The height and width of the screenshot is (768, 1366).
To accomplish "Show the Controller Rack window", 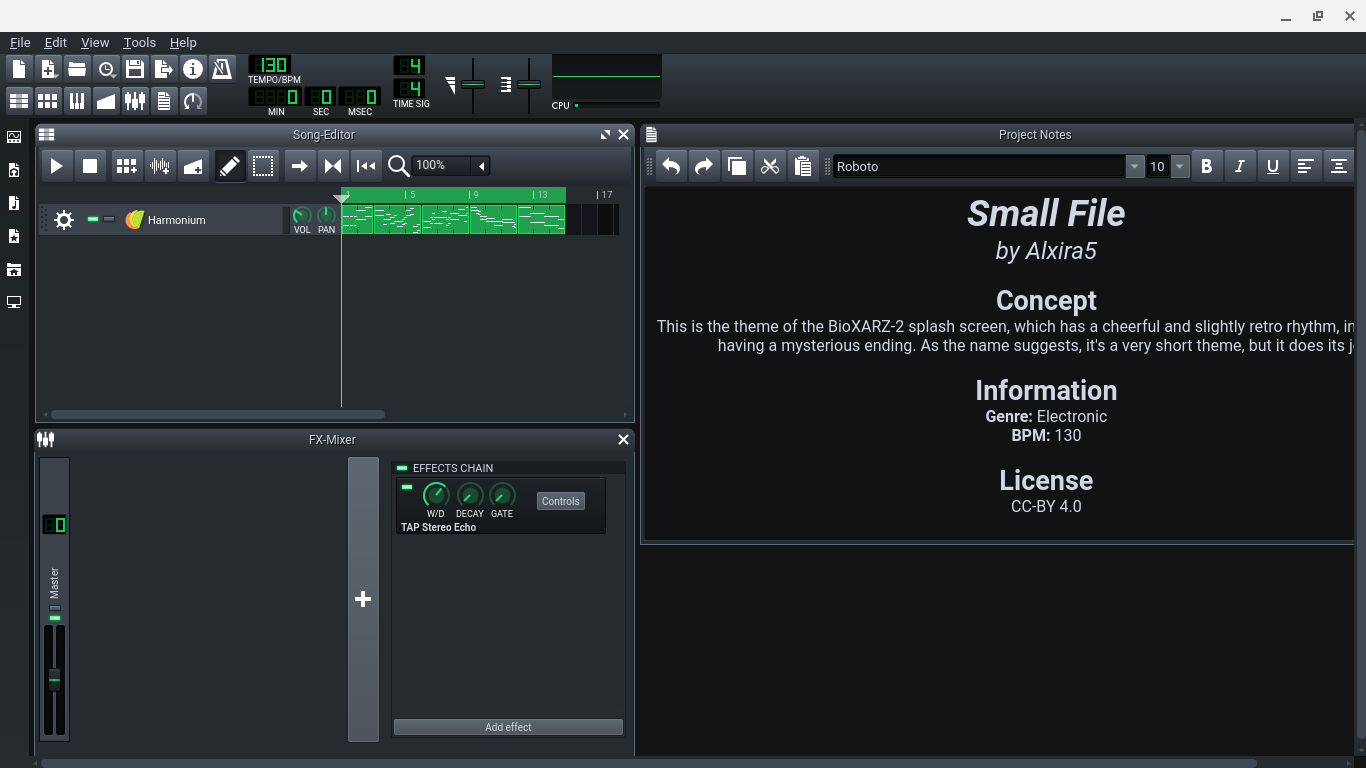I will [x=193, y=101].
